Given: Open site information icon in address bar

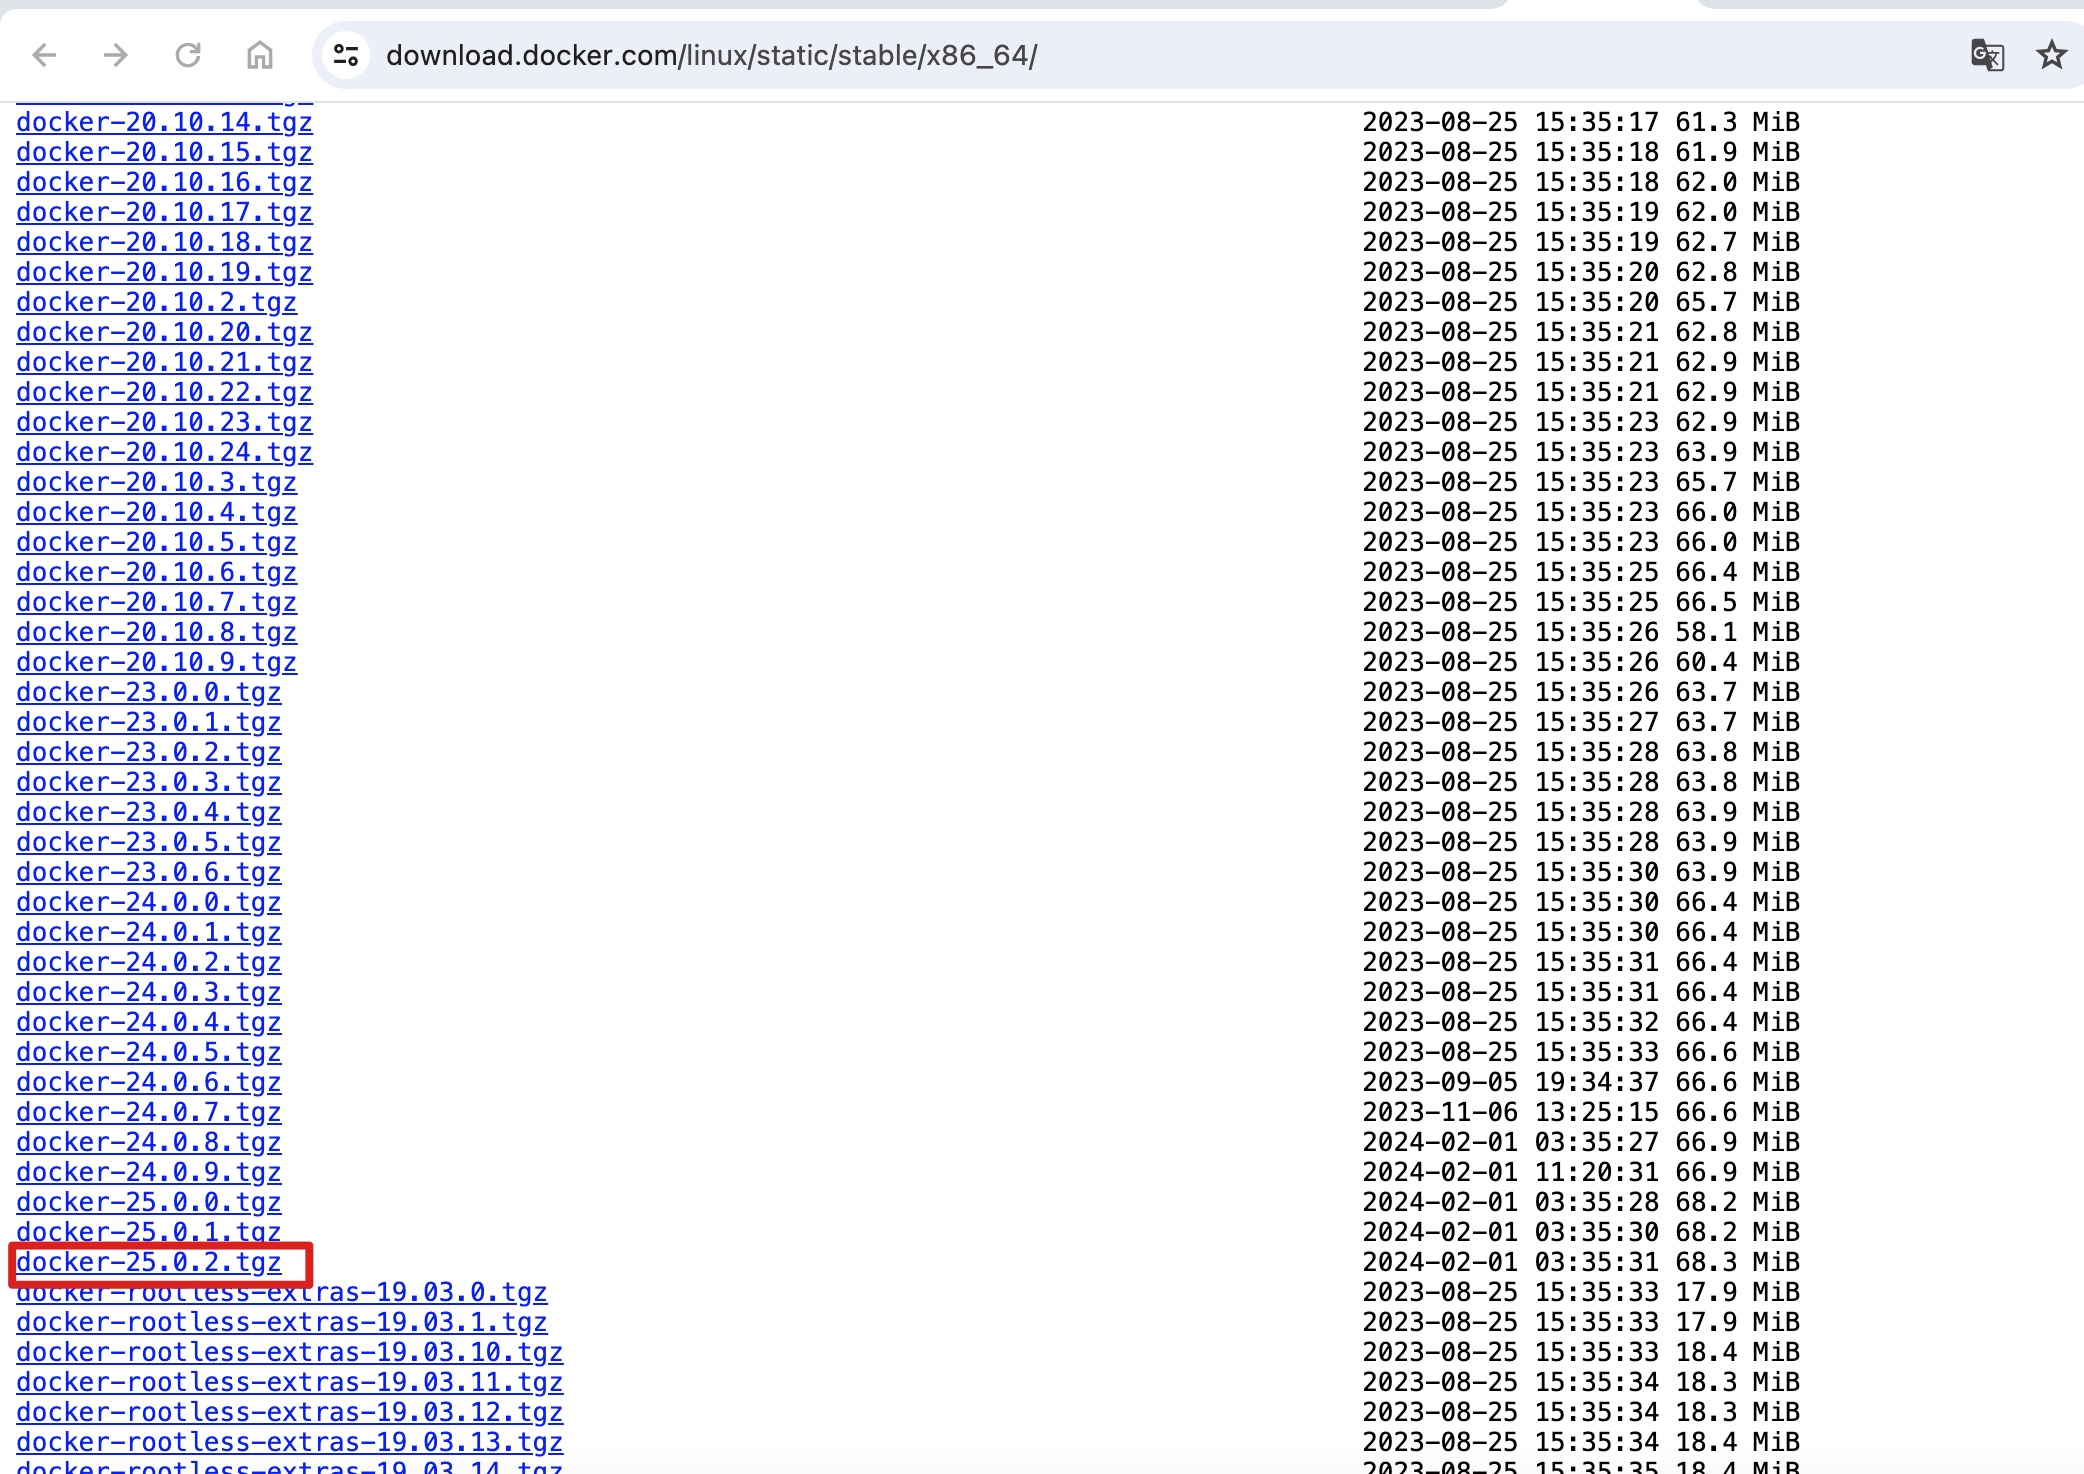Looking at the screenshot, I should [346, 55].
